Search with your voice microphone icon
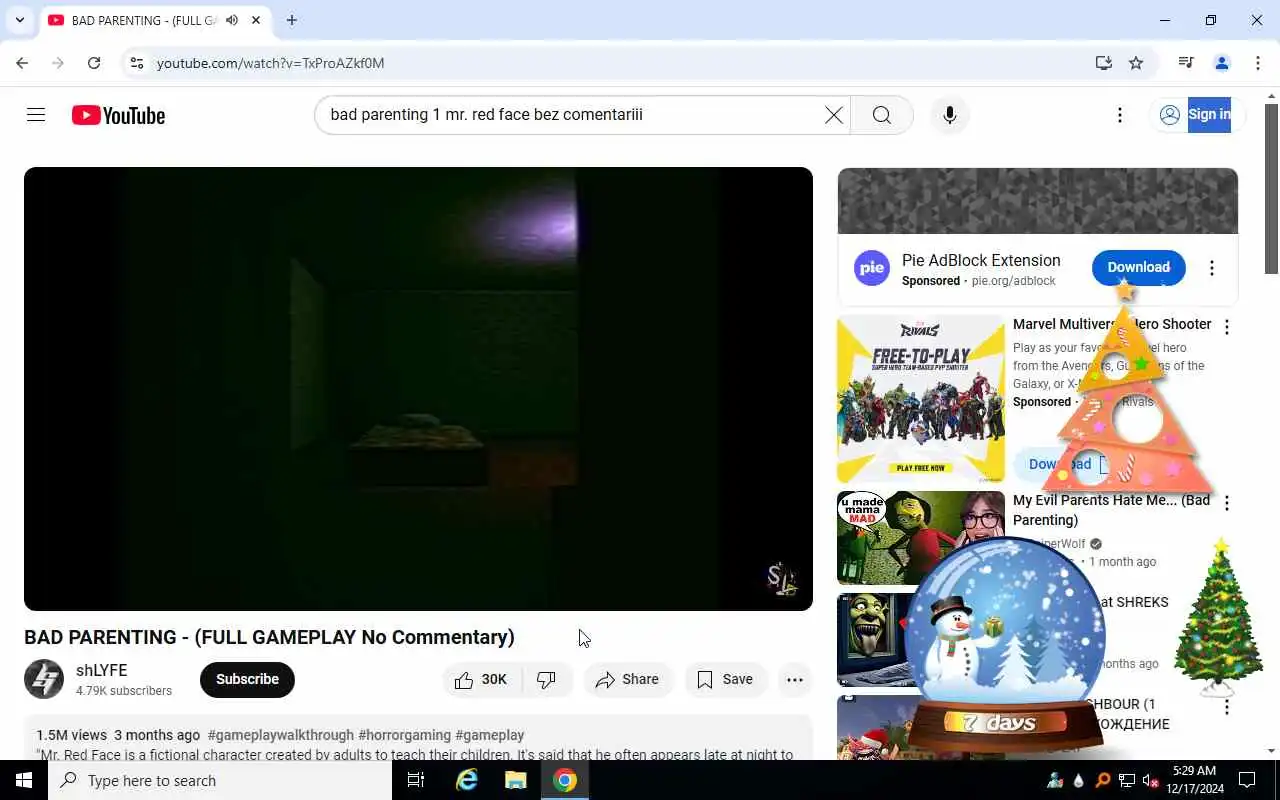This screenshot has height=800, width=1280. coord(949,115)
